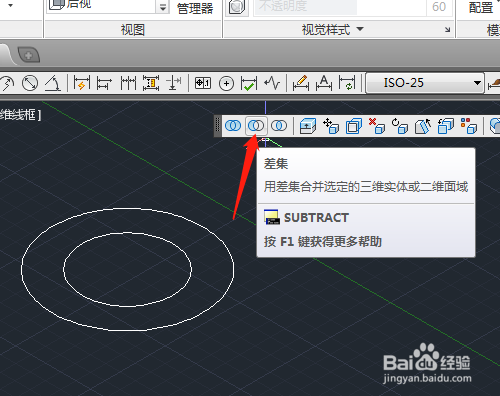This screenshot has height=396, width=500.
Task: Click the opacity value field showing 60
Action: [439, 7]
